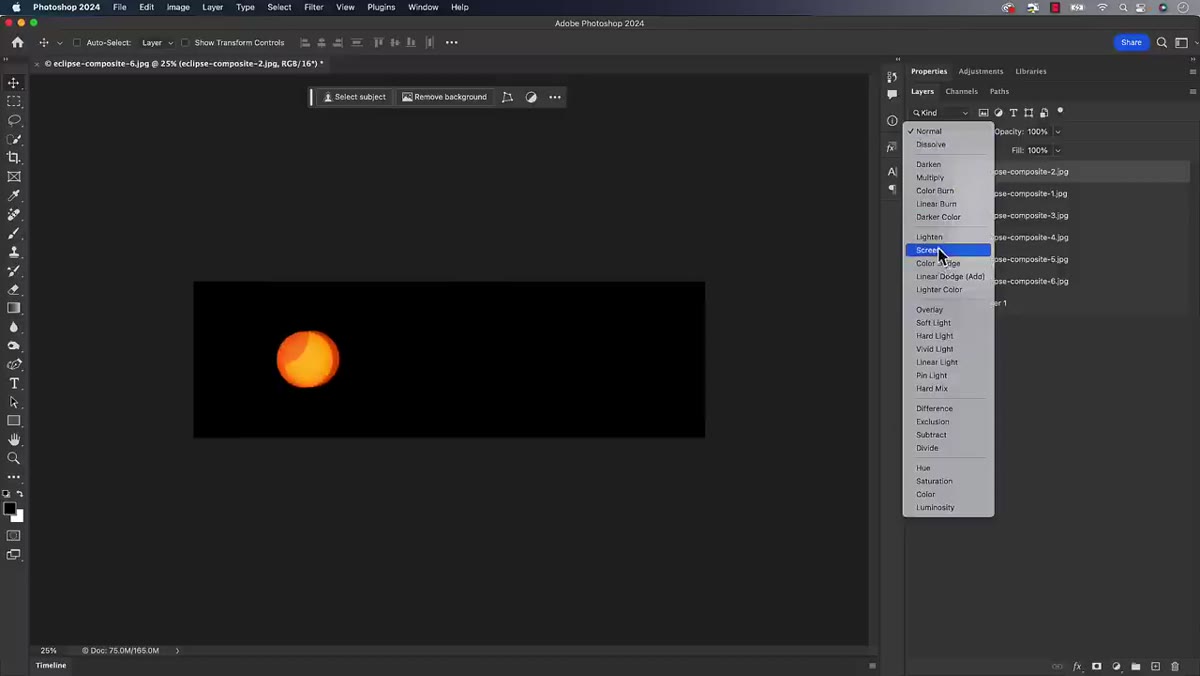Toggle the smart object filter icon
Screen dimensions: 1200x676
click(x=1044, y=113)
